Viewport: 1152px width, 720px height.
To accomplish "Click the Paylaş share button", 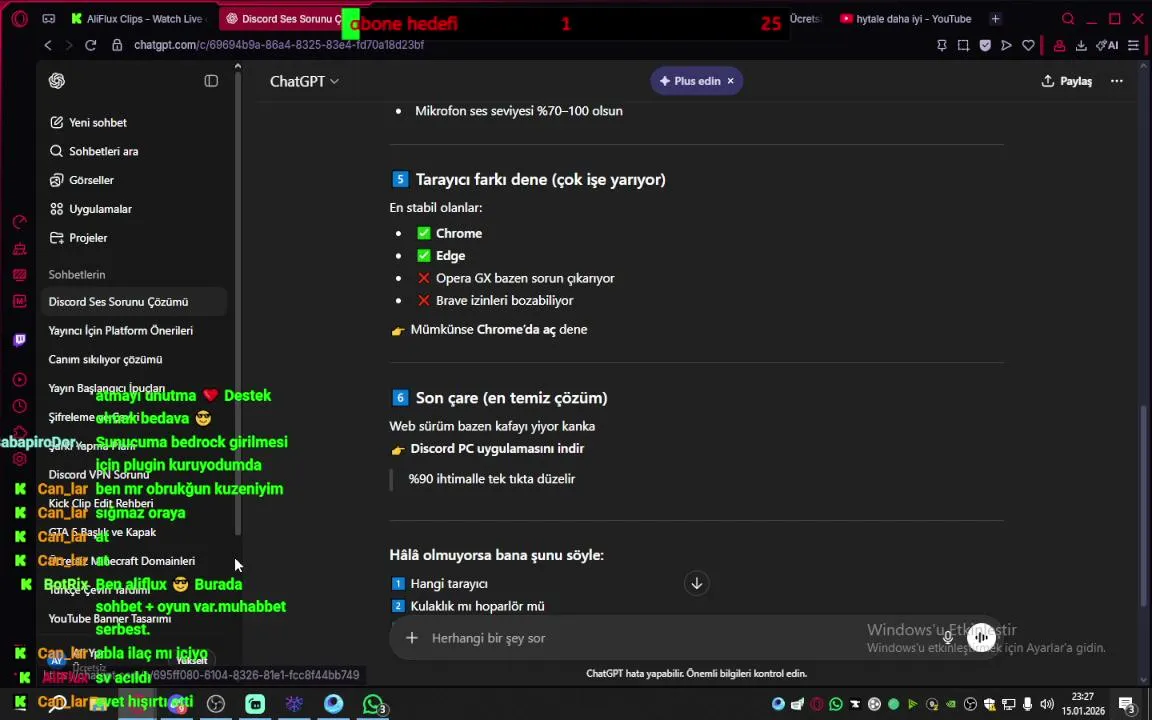I will 1067,81.
